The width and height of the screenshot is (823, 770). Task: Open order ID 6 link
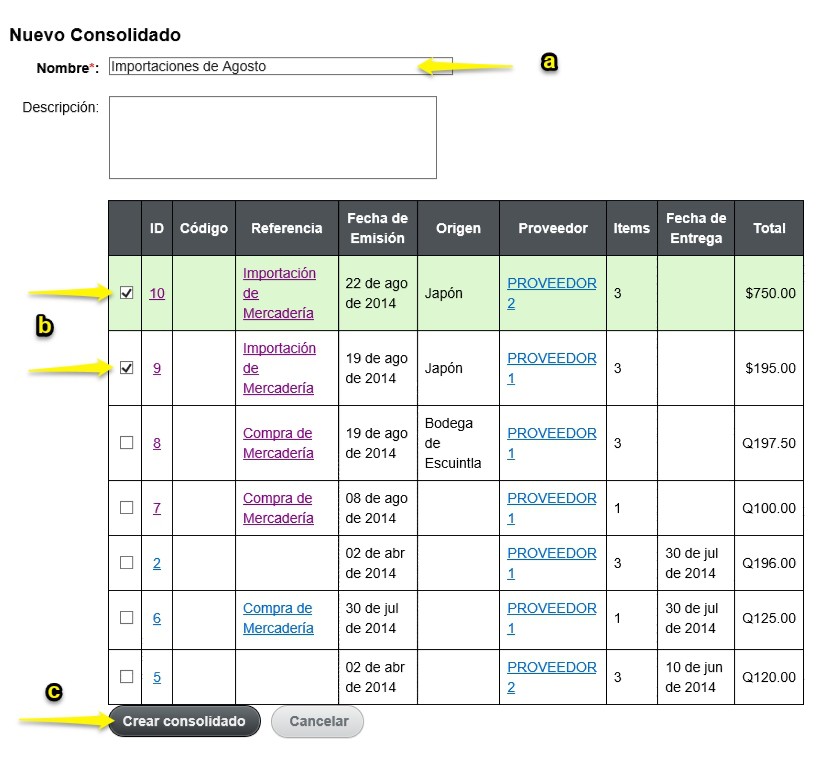pyautogui.click(x=157, y=618)
